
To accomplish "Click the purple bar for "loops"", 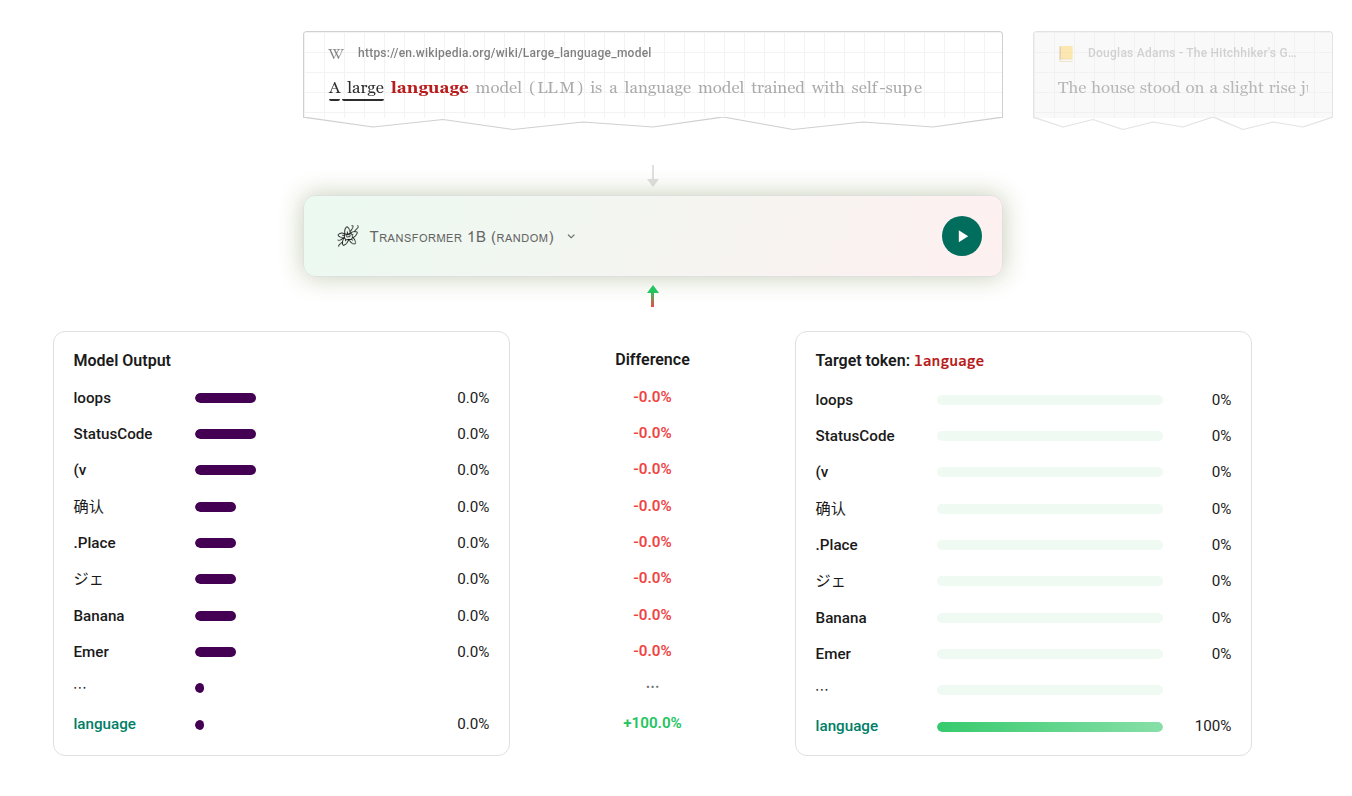I will coord(225,398).
